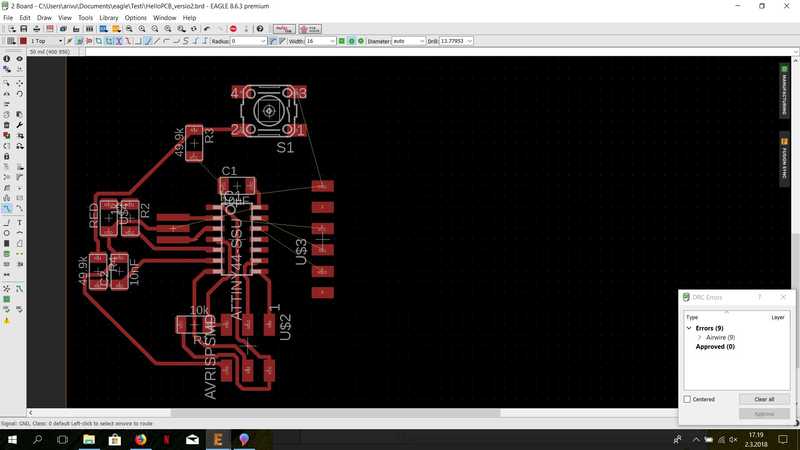Click the command line input field
This screenshot has height=450, width=800.
[439, 52]
